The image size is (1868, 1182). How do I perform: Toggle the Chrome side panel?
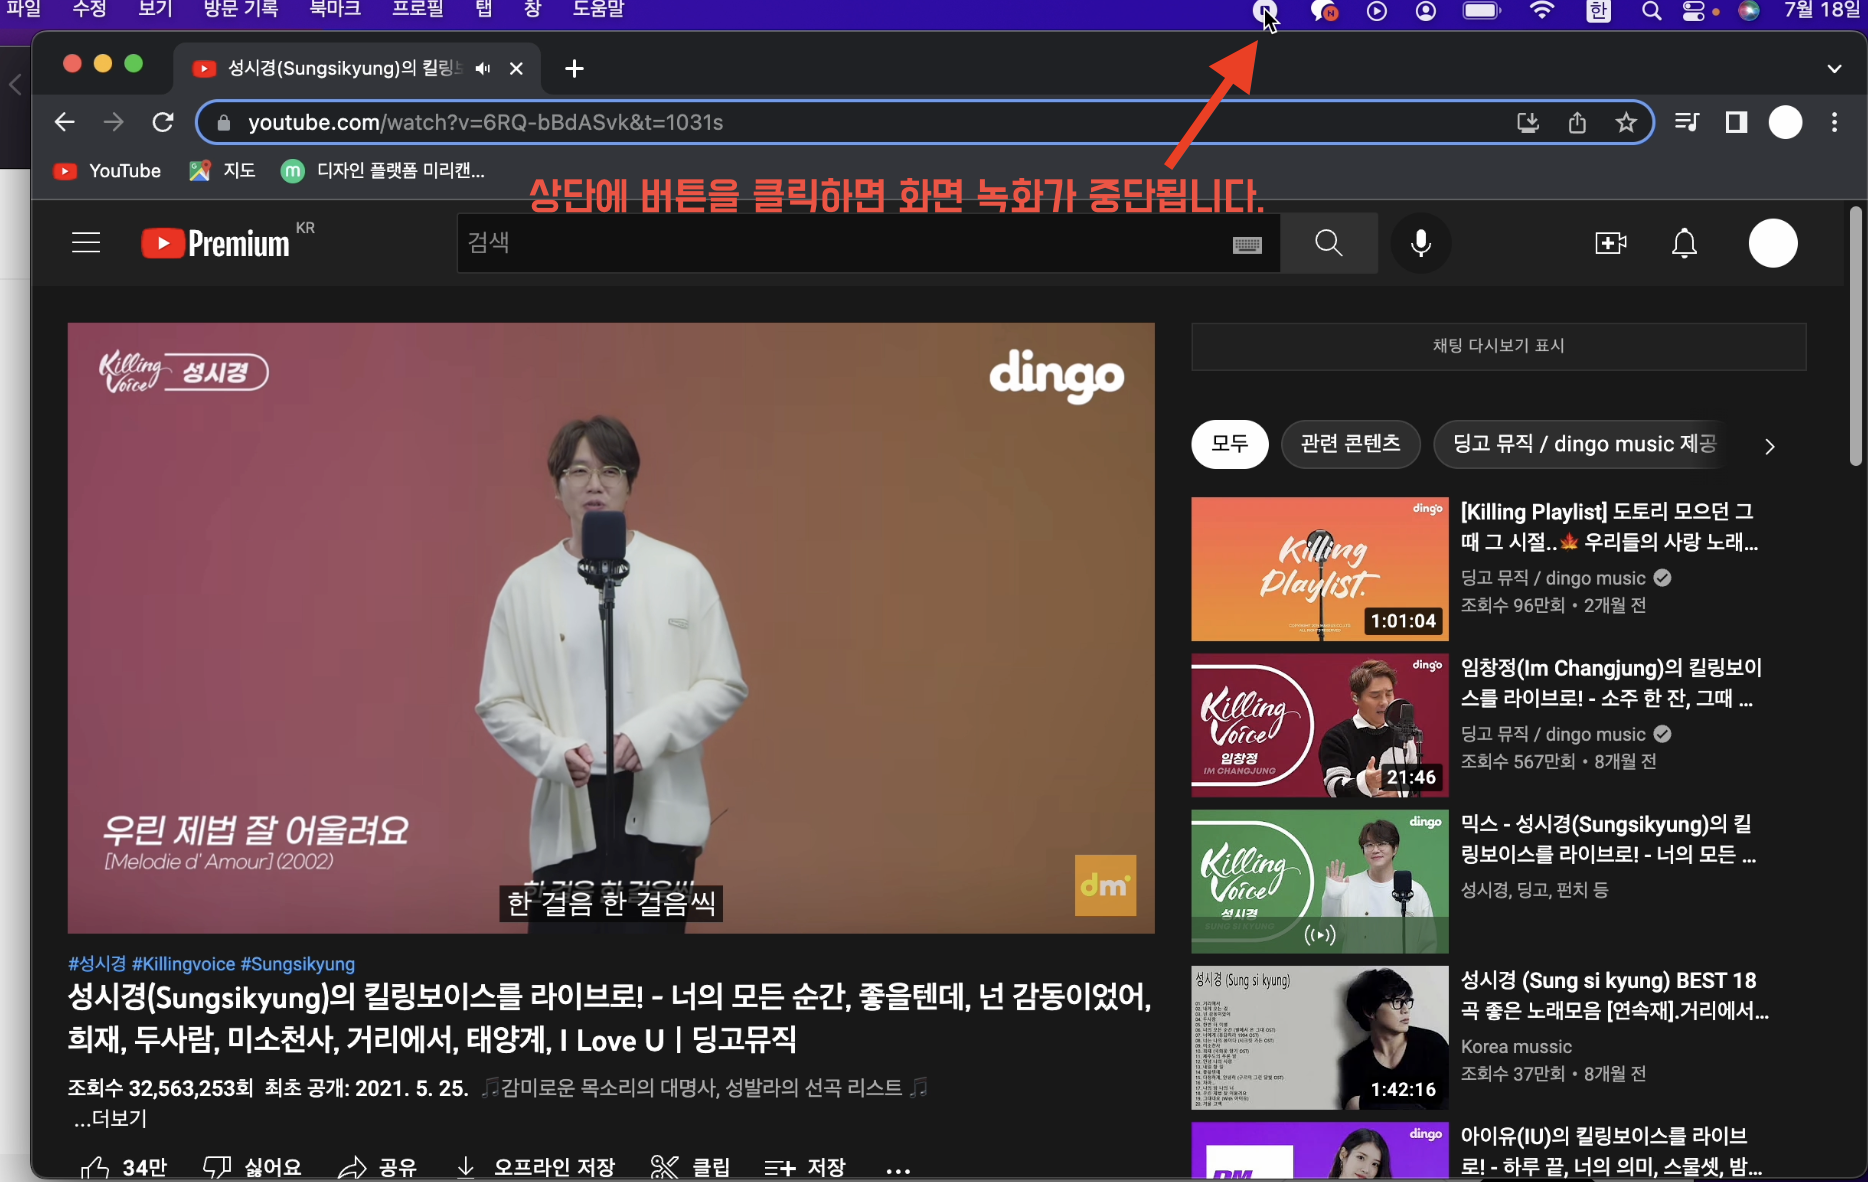coord(1736,122)
